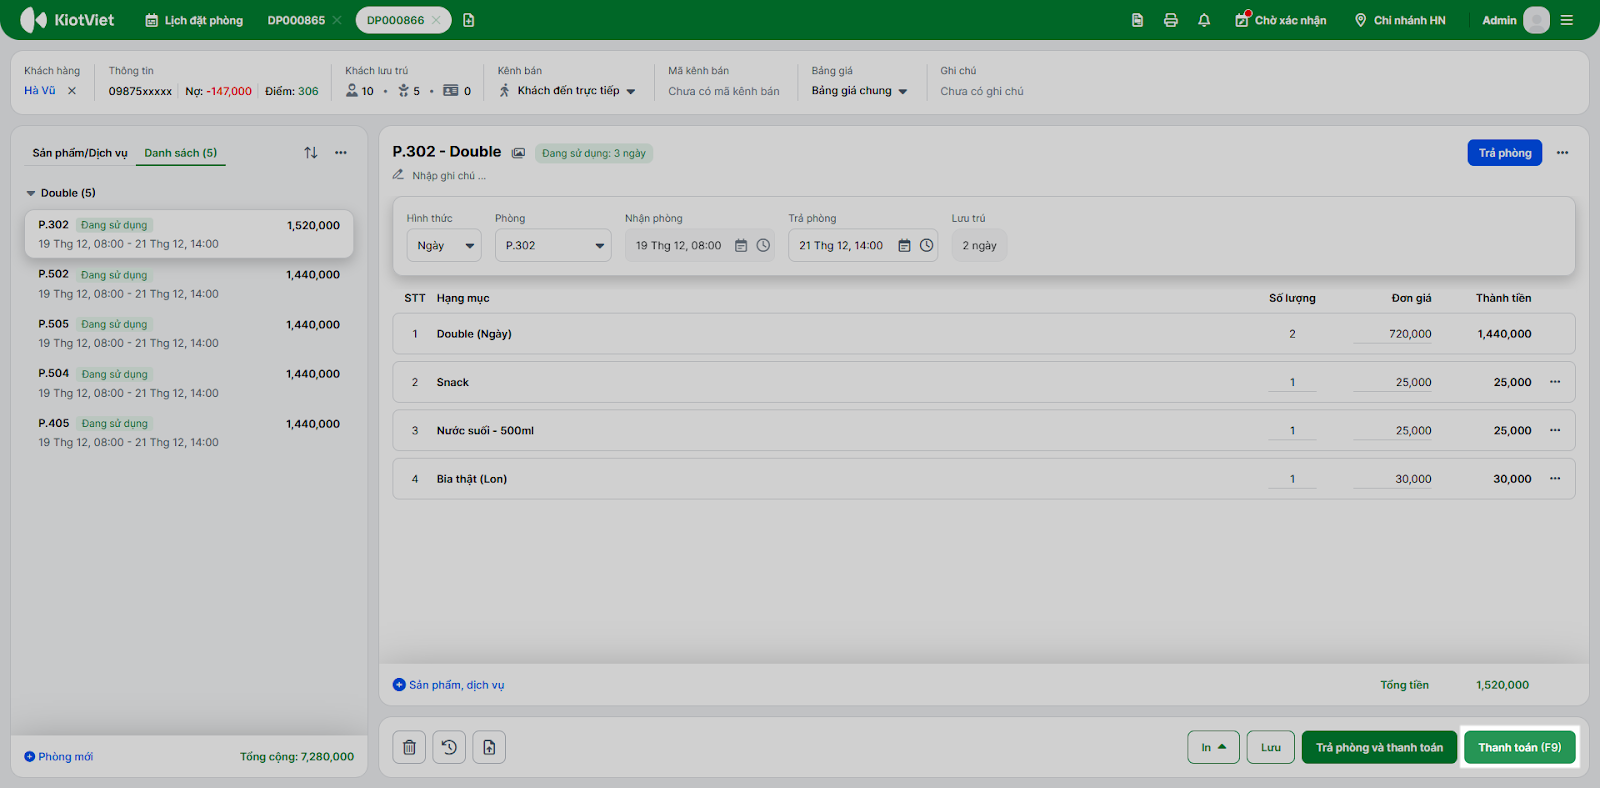Open options for the Snack row
The width and height of the screenshot is (1600, 788).
(x=1555, y=382)
